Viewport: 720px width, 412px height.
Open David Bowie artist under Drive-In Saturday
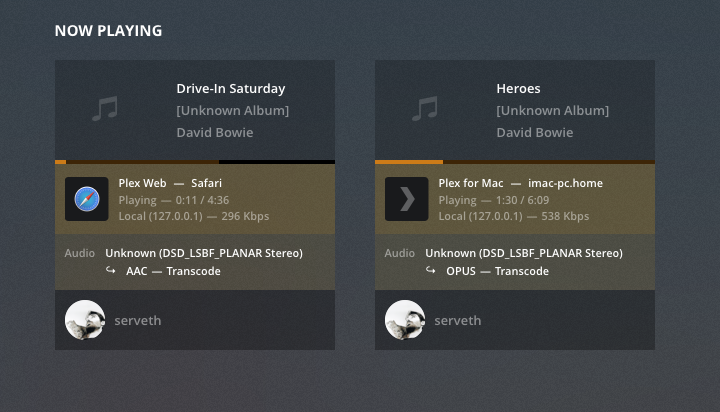pyautogui.click(x=215, y=132)
